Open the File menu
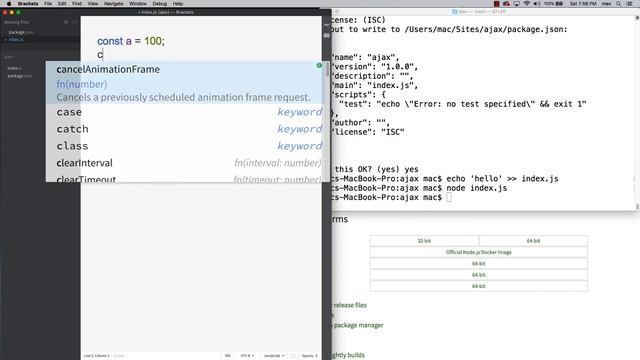Screen dimensions: 640x360 48,4
